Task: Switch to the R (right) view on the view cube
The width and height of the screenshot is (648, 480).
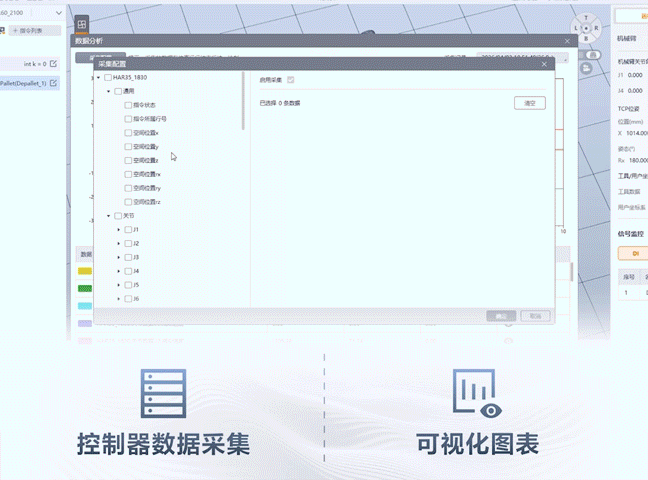Action: 596,28
